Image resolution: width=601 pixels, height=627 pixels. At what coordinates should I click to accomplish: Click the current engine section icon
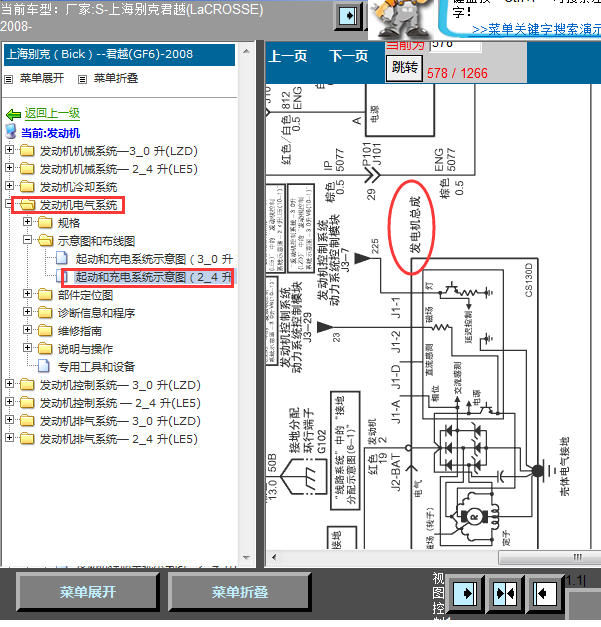point(11,132)
